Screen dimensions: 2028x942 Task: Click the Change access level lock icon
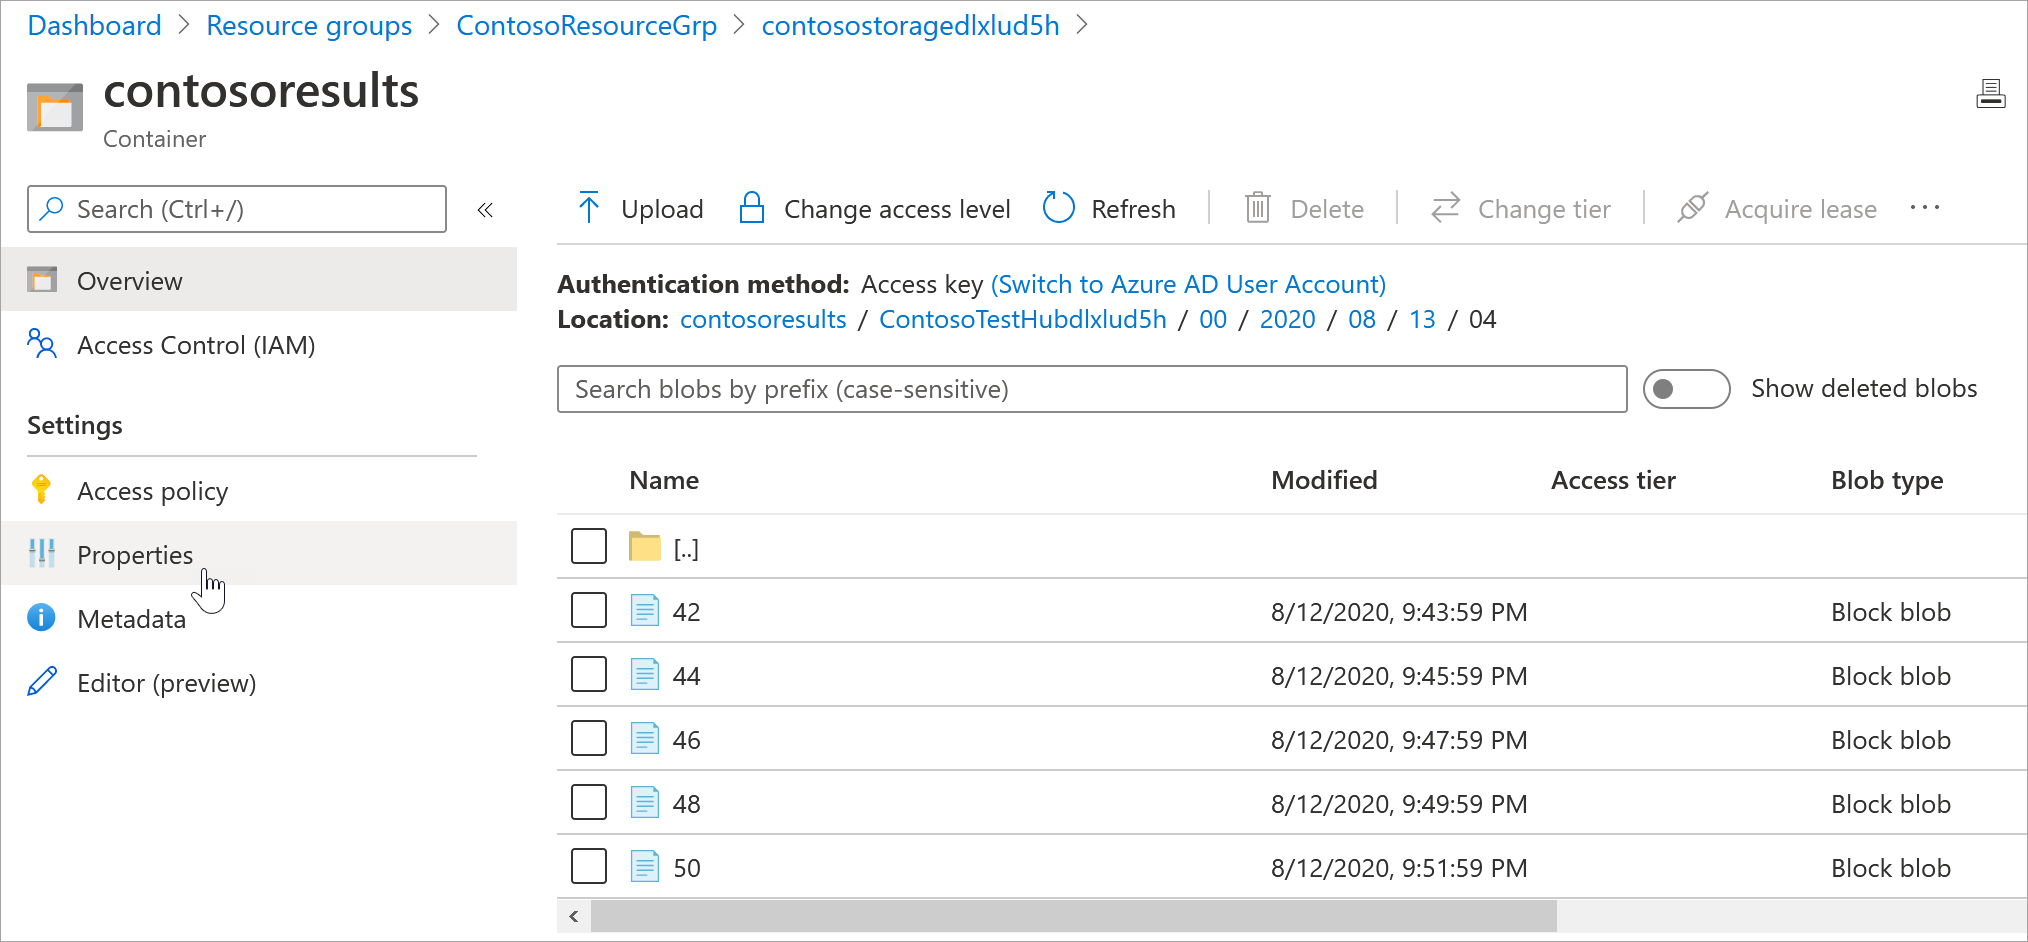coord(752,208)
